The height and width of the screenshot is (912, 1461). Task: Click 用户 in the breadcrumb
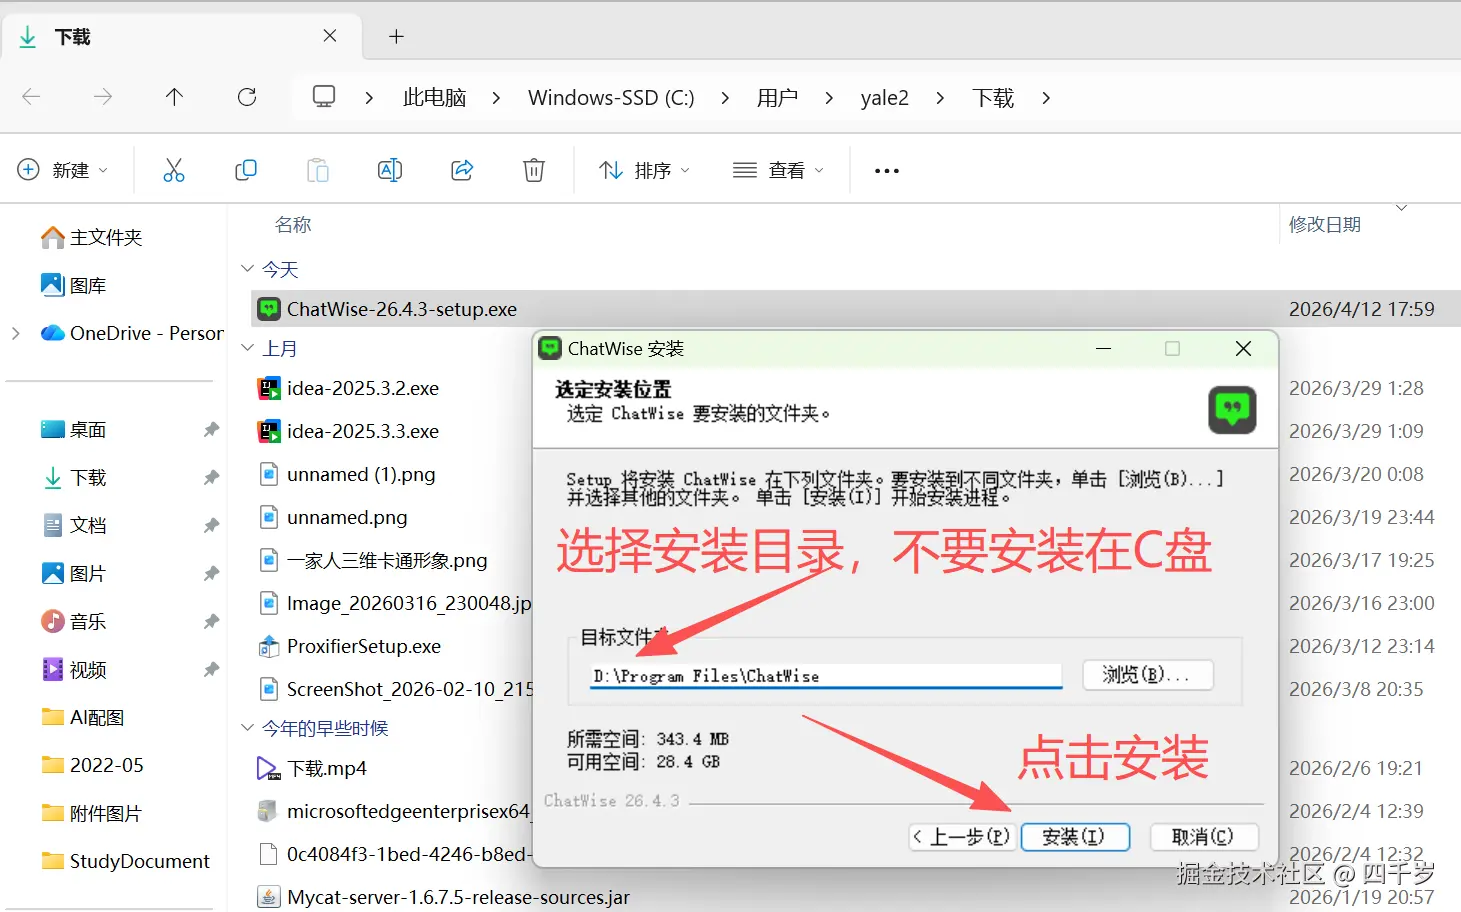(777, 97)
